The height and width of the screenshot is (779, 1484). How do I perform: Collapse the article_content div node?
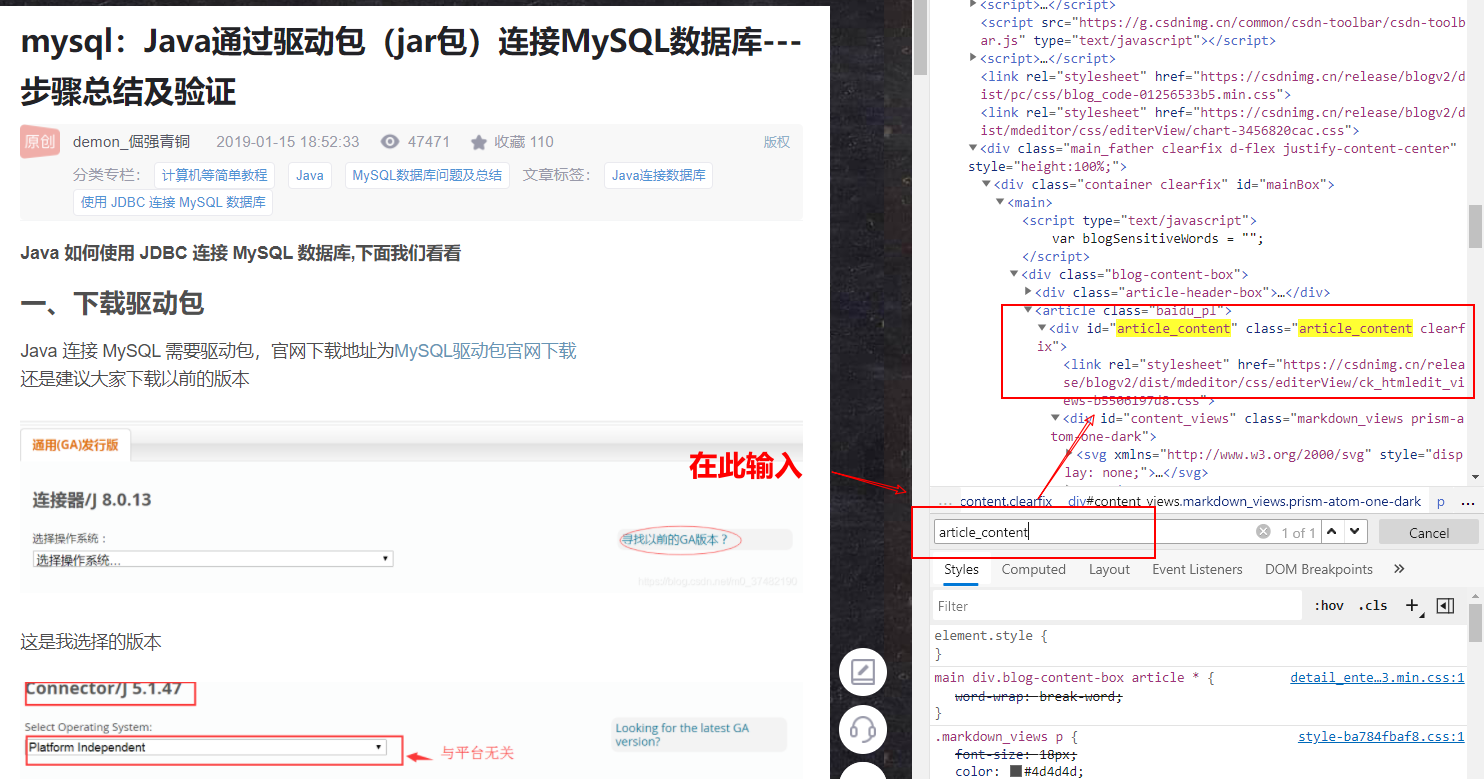tap(1042, 328)
